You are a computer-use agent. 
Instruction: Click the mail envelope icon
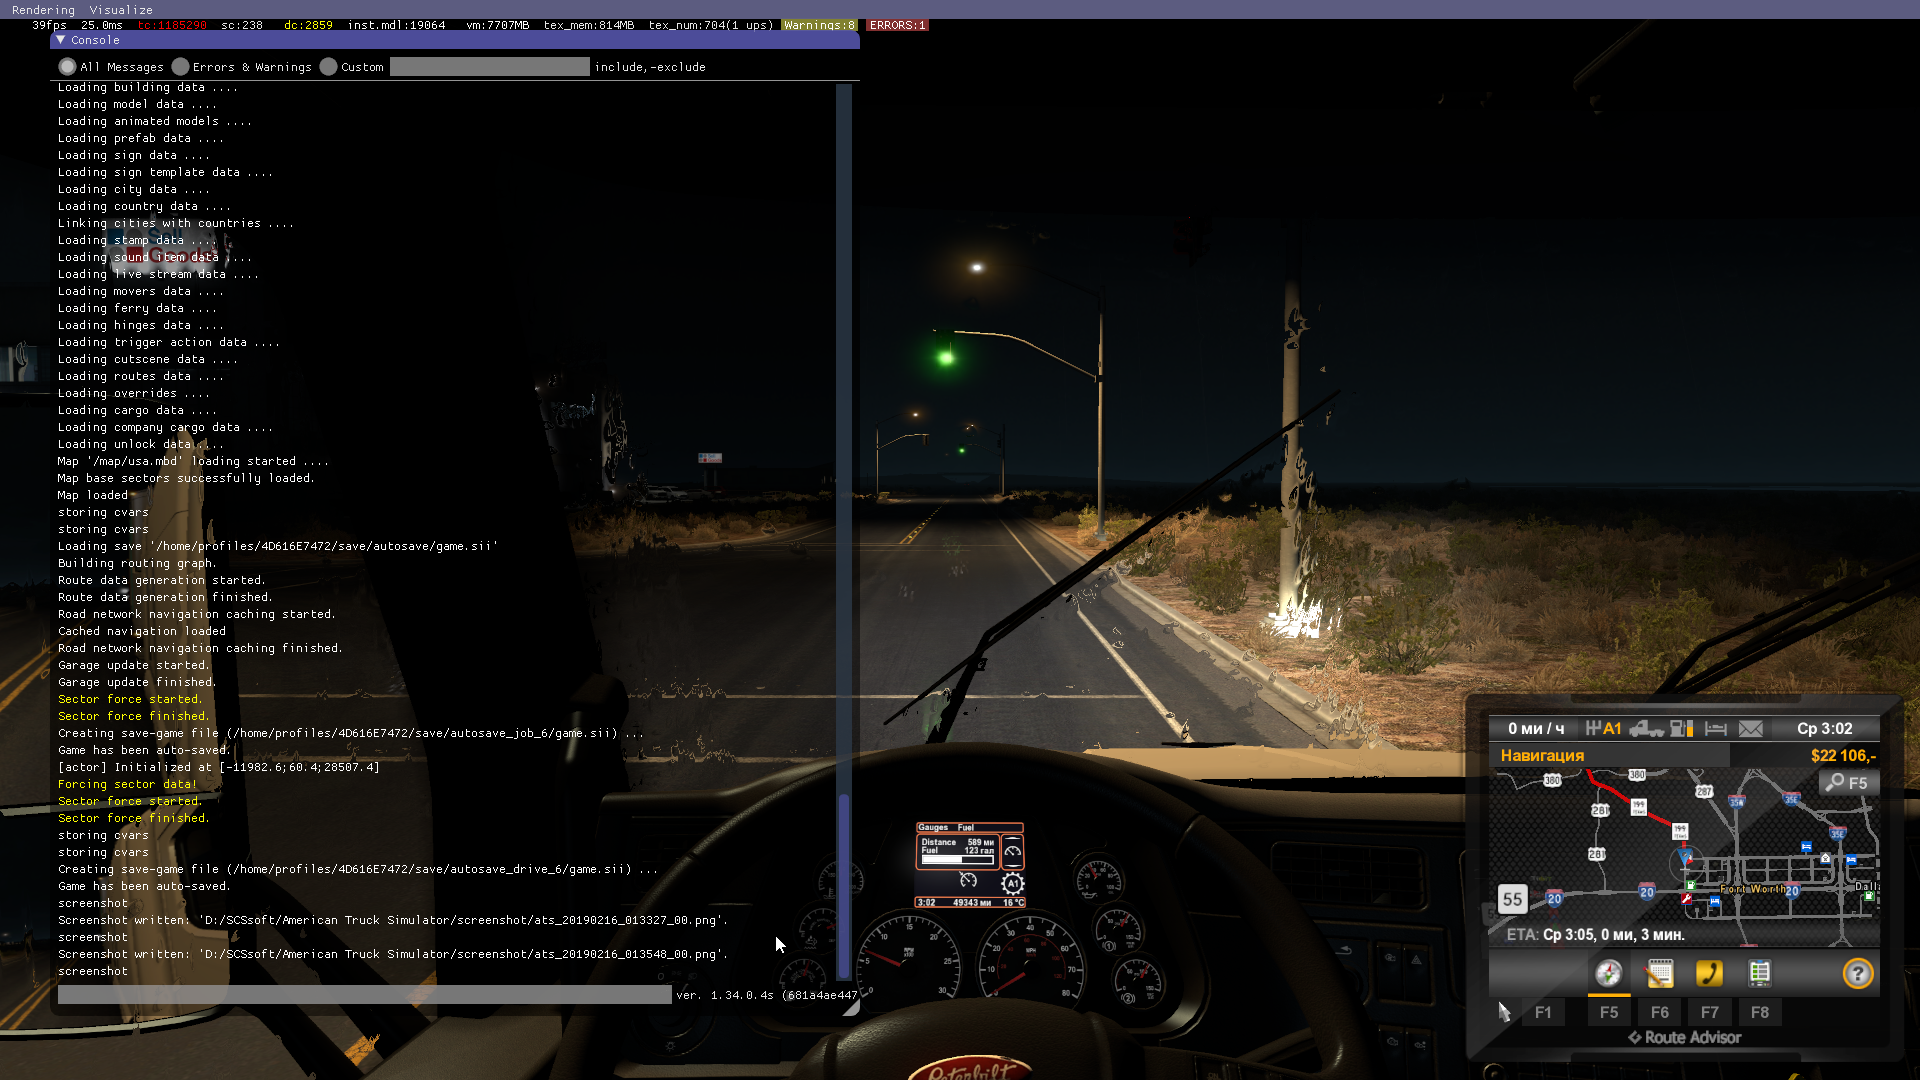(x=1750, y=729)
